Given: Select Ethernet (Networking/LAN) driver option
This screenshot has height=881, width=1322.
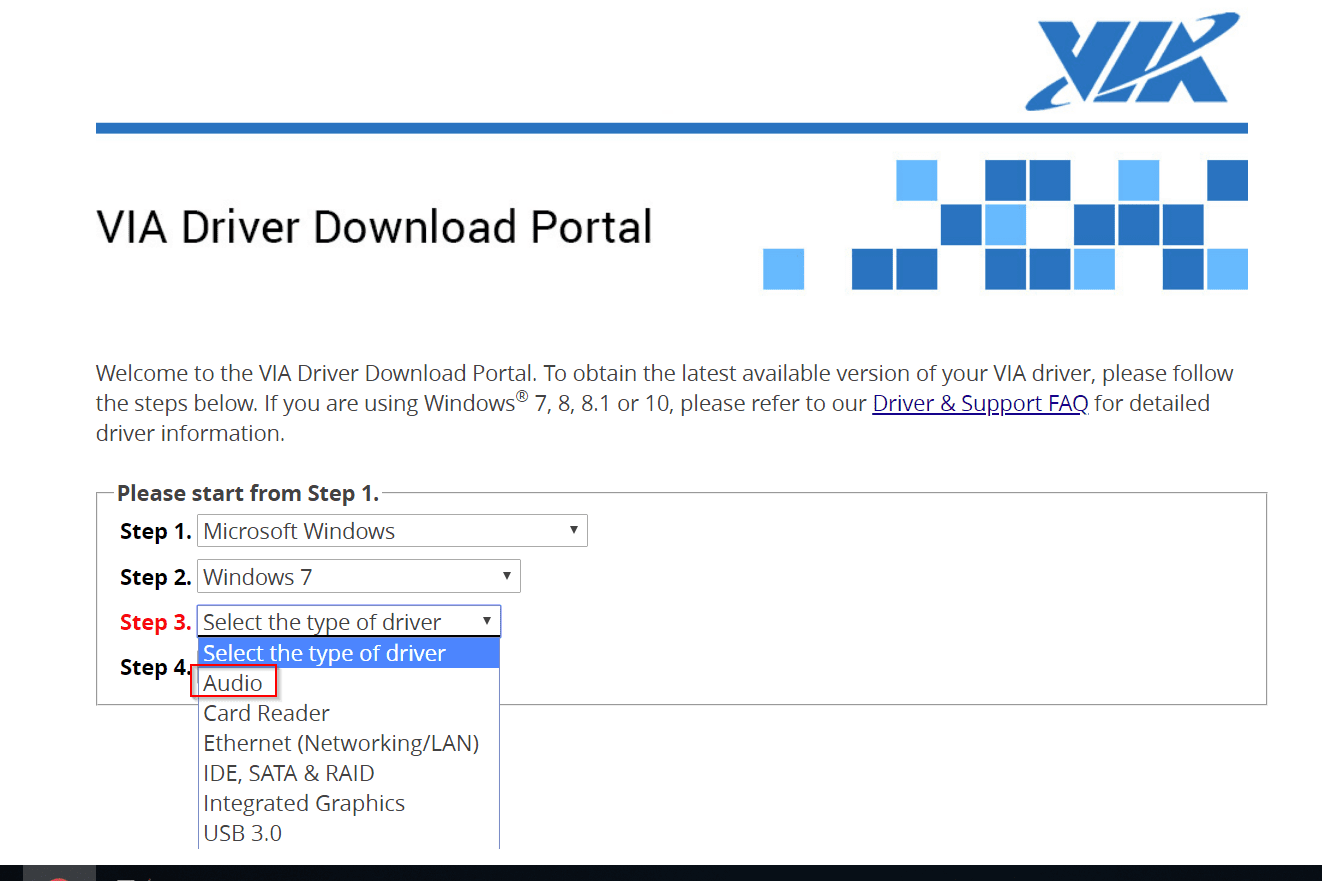Looking at the screenshot, I should click(x=341, y=742).
